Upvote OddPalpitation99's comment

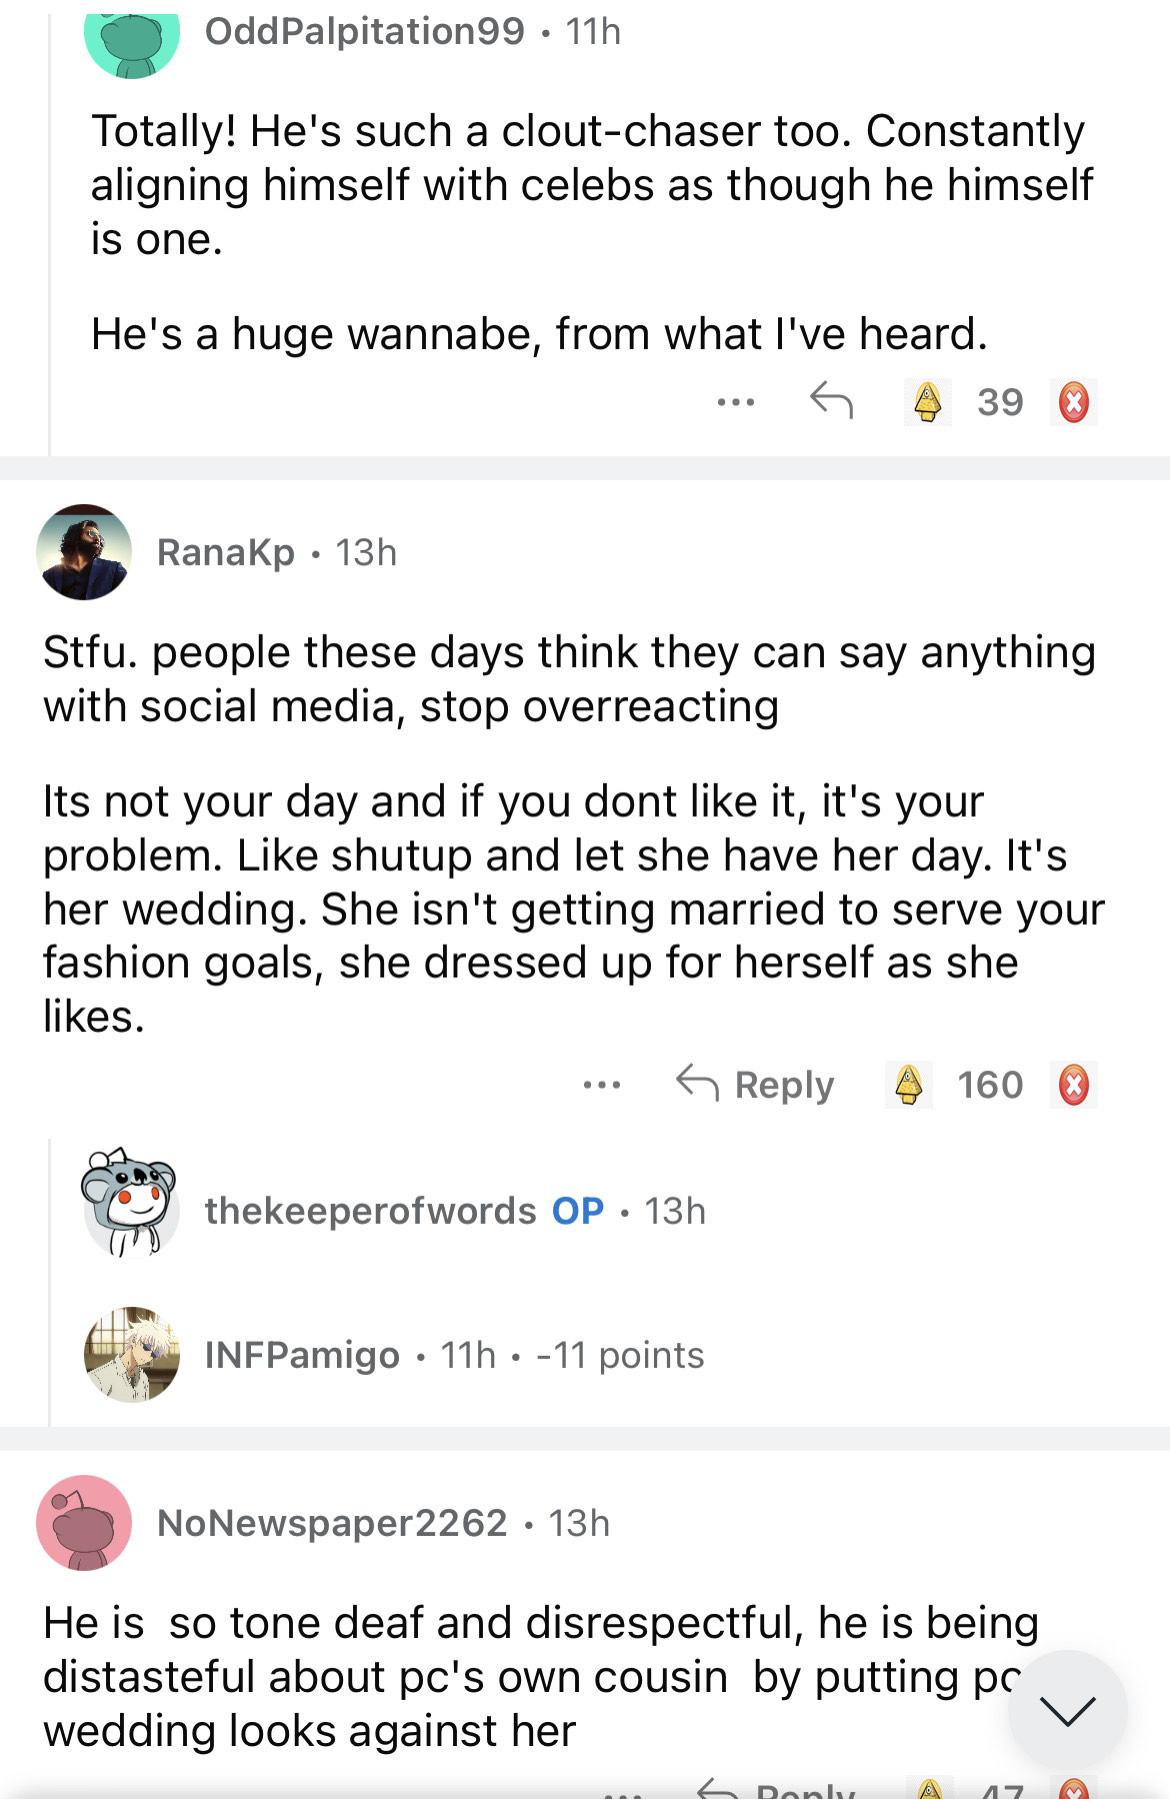tap(927, 403)
